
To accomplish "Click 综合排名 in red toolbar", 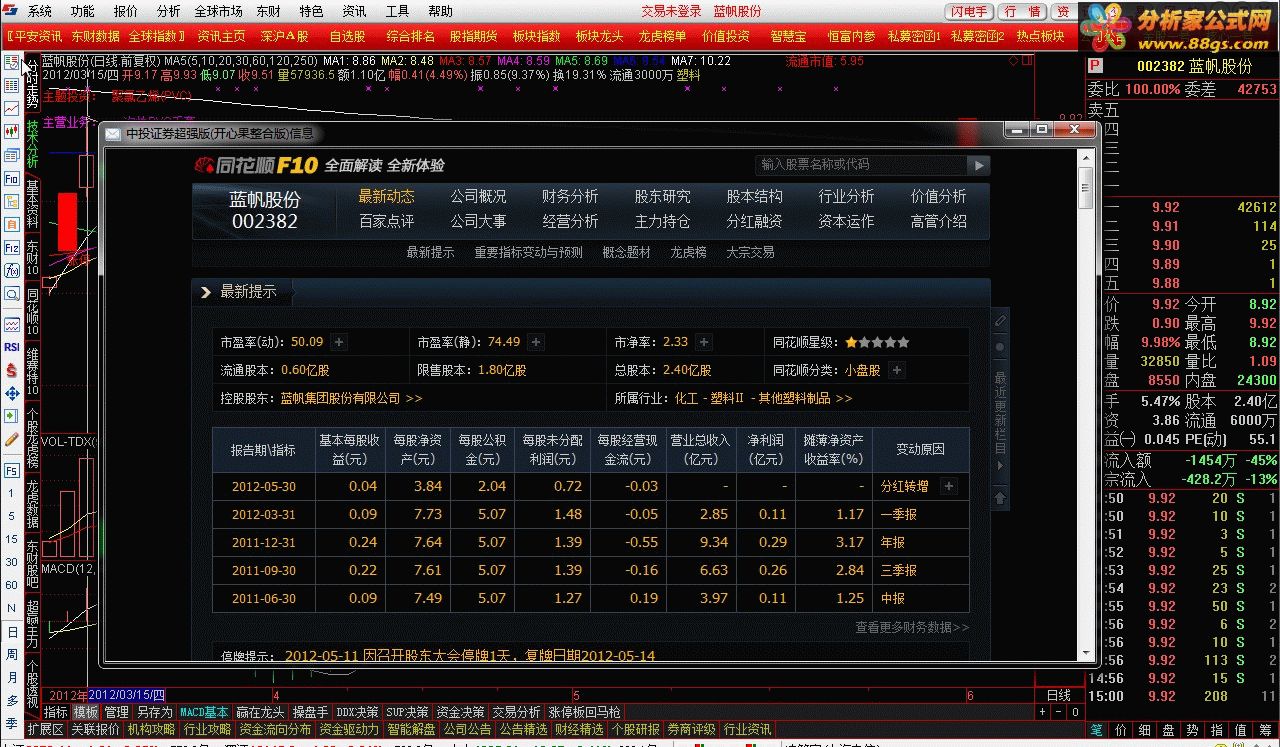I will [410, 36].
